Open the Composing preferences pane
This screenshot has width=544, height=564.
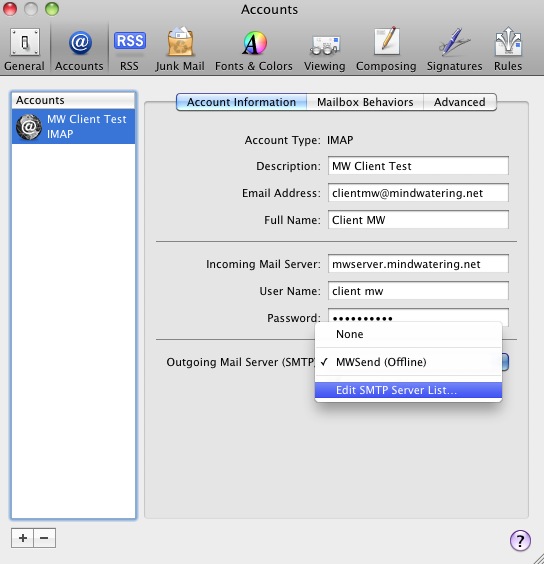click(386, 50)
